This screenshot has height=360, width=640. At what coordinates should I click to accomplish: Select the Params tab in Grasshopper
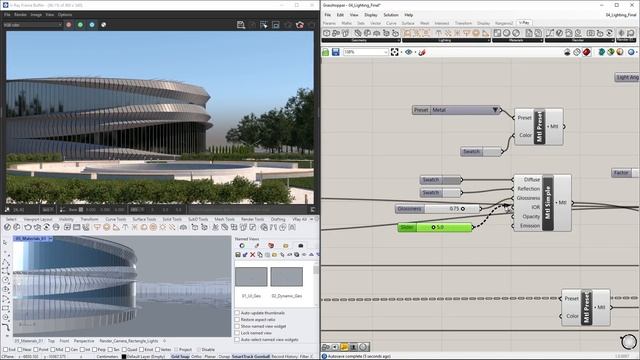(329, 23)
